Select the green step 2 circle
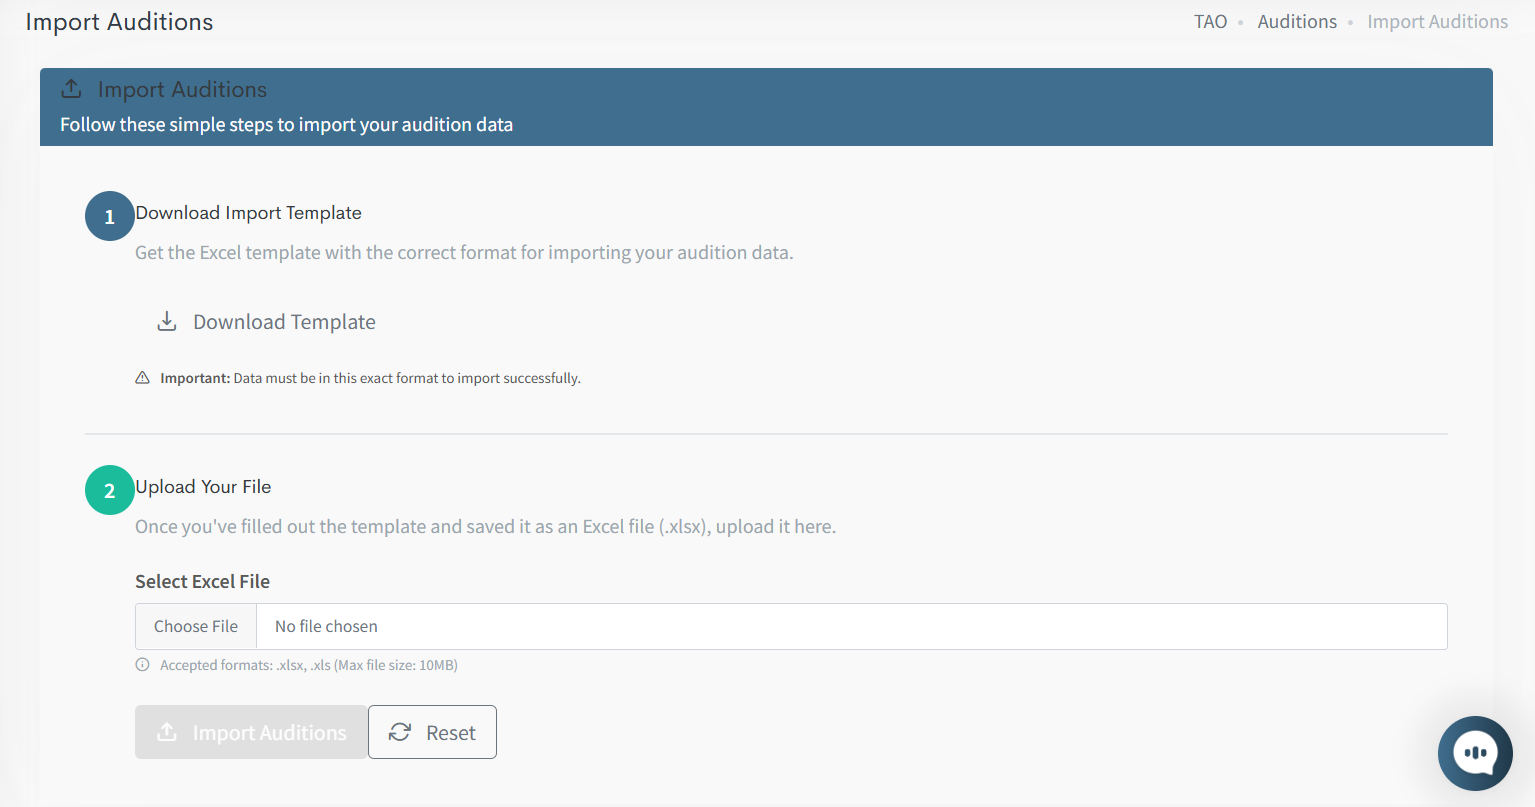The image size is (1535, 807). pyautogui.click(x=110, y=490)
